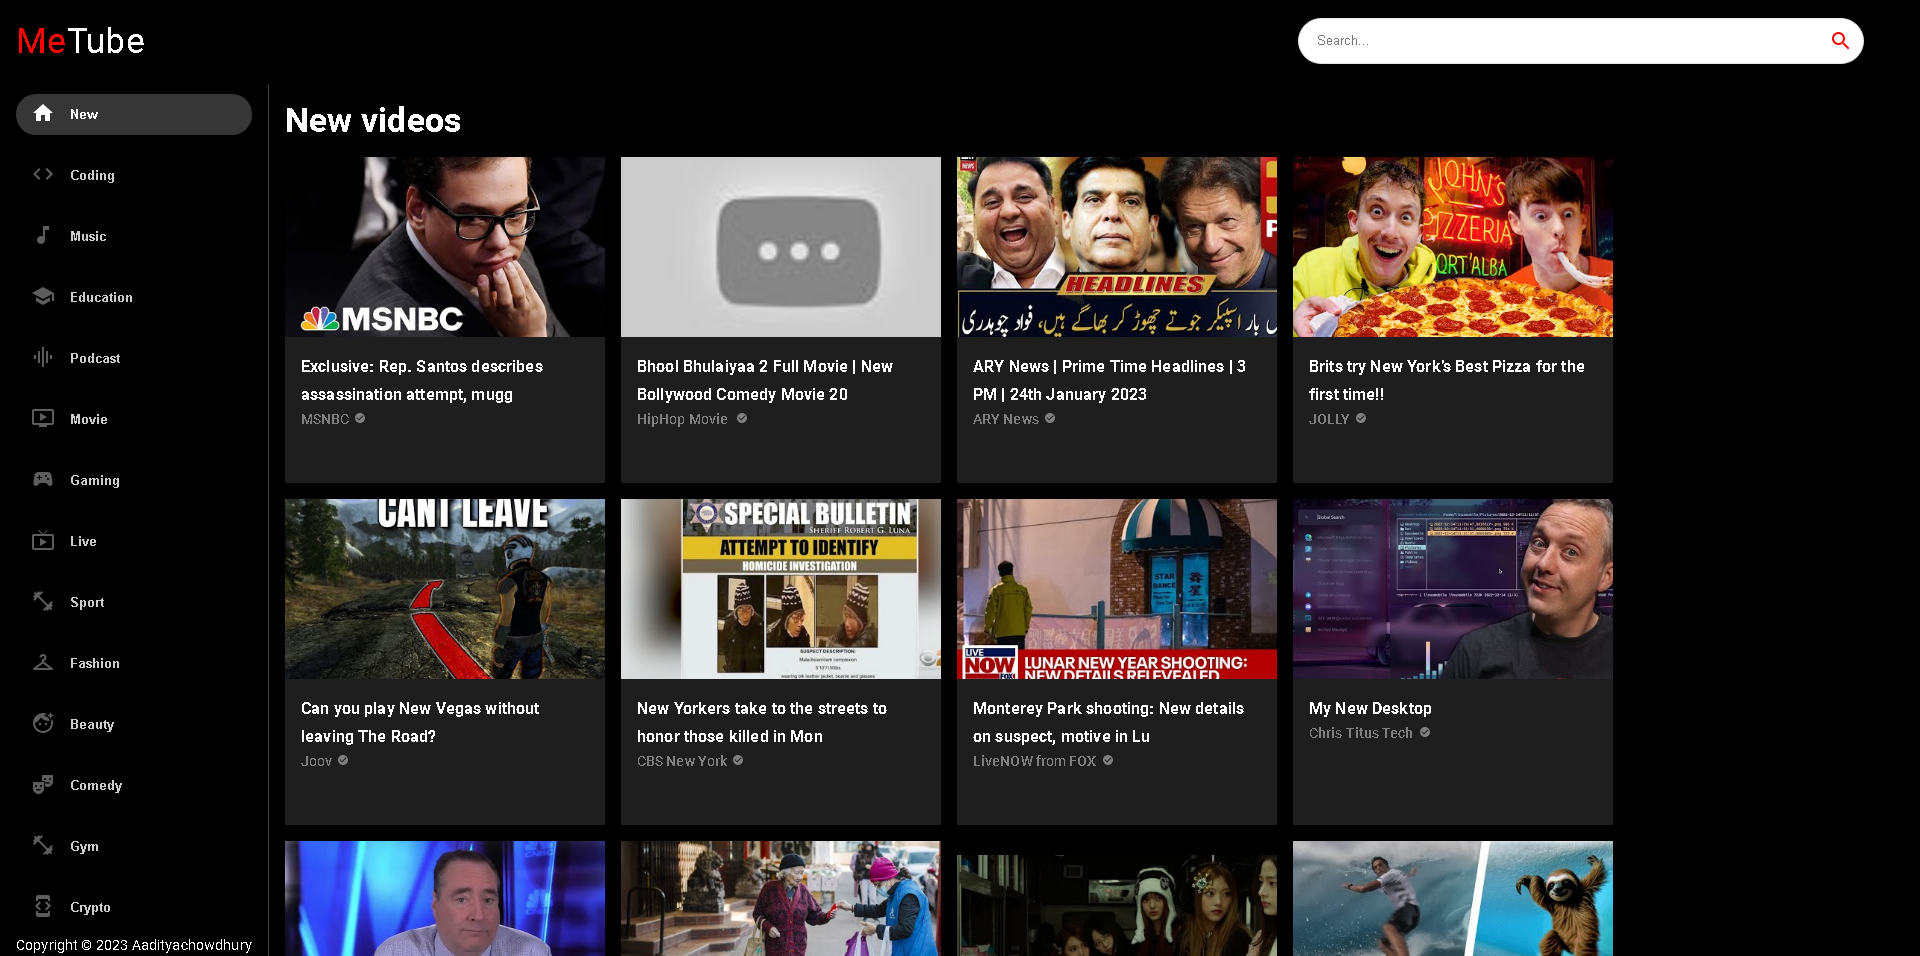This screenshot has height=956, width=1920.
Task: Click the Podcast waveform icon
Action: (x=43, y=357)
